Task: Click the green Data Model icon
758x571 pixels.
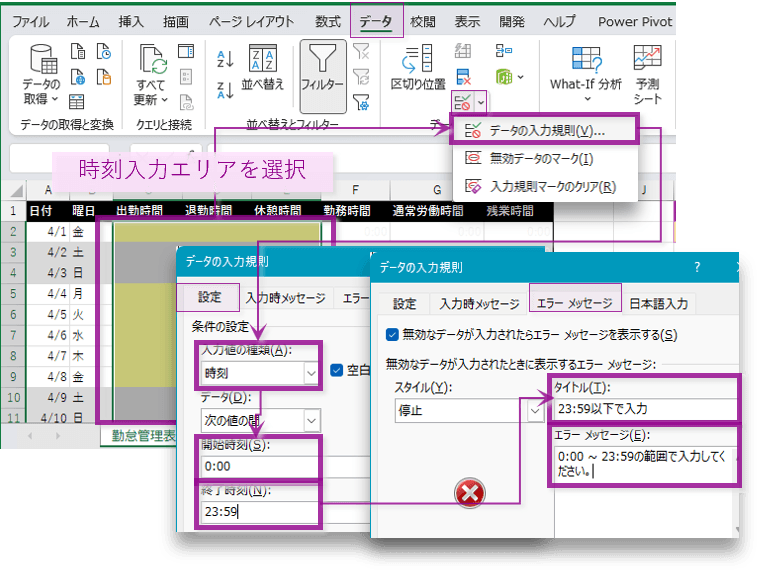Action: 504,77
